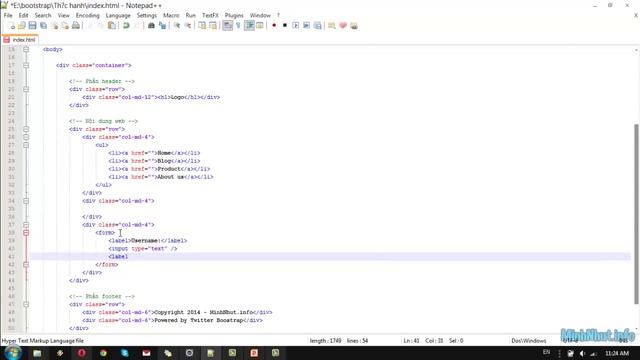This screenshot has width=640, height=360.
Task: Click the document list toolbar icon
Action: 260,26
